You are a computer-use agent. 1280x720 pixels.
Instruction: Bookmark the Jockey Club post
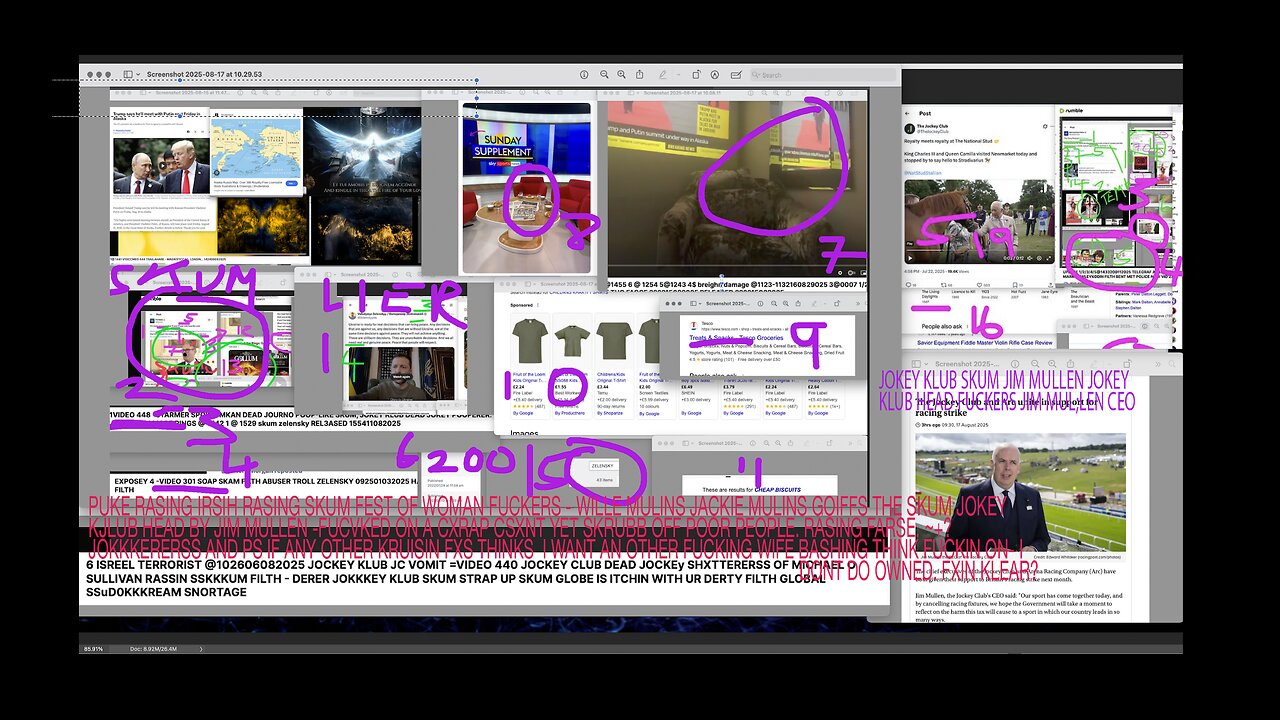[x=1014, y=284]
